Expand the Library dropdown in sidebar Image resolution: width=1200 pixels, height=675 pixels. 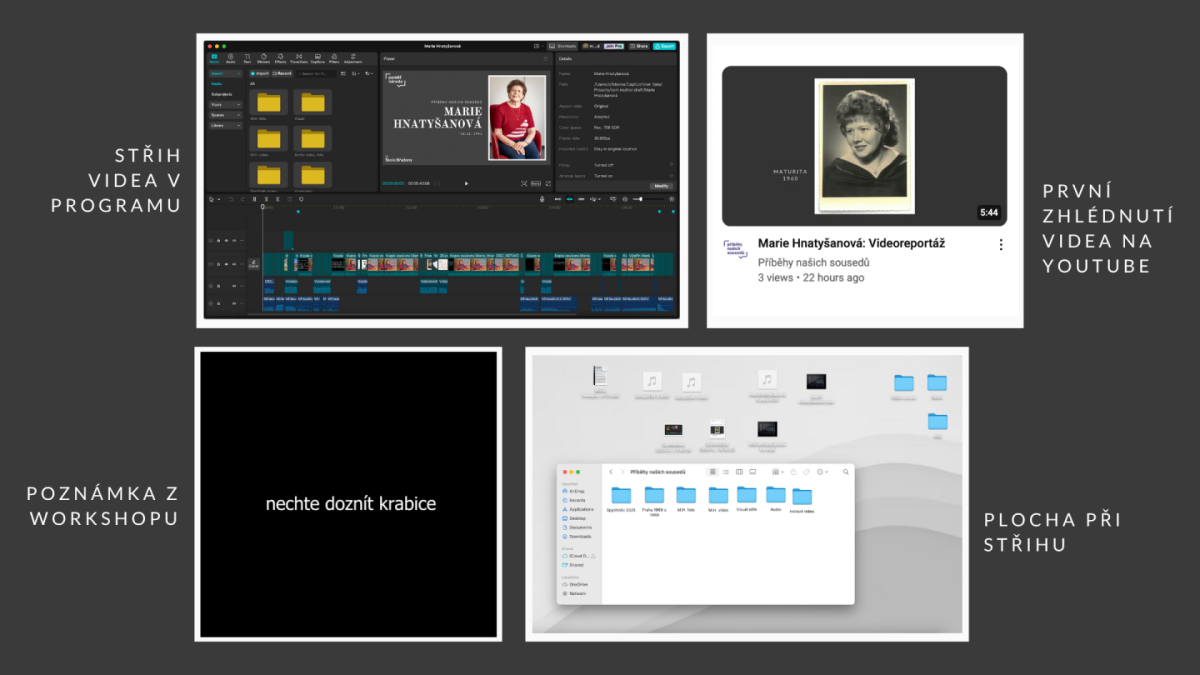coord(225,126)
